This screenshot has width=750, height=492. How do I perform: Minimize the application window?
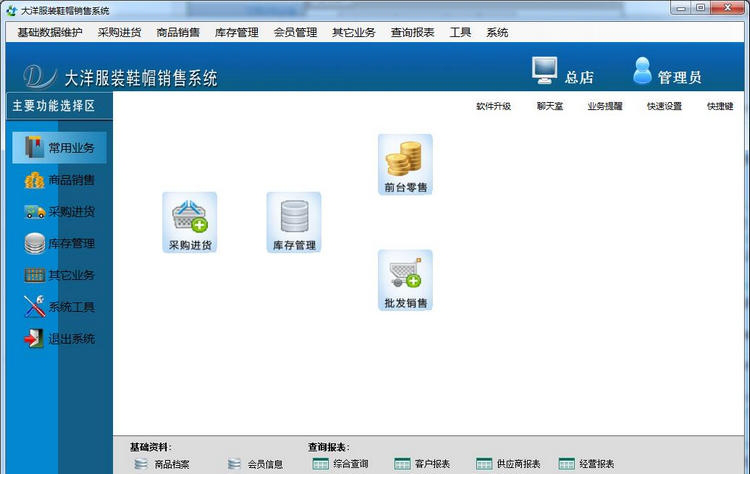coord(681,8)
